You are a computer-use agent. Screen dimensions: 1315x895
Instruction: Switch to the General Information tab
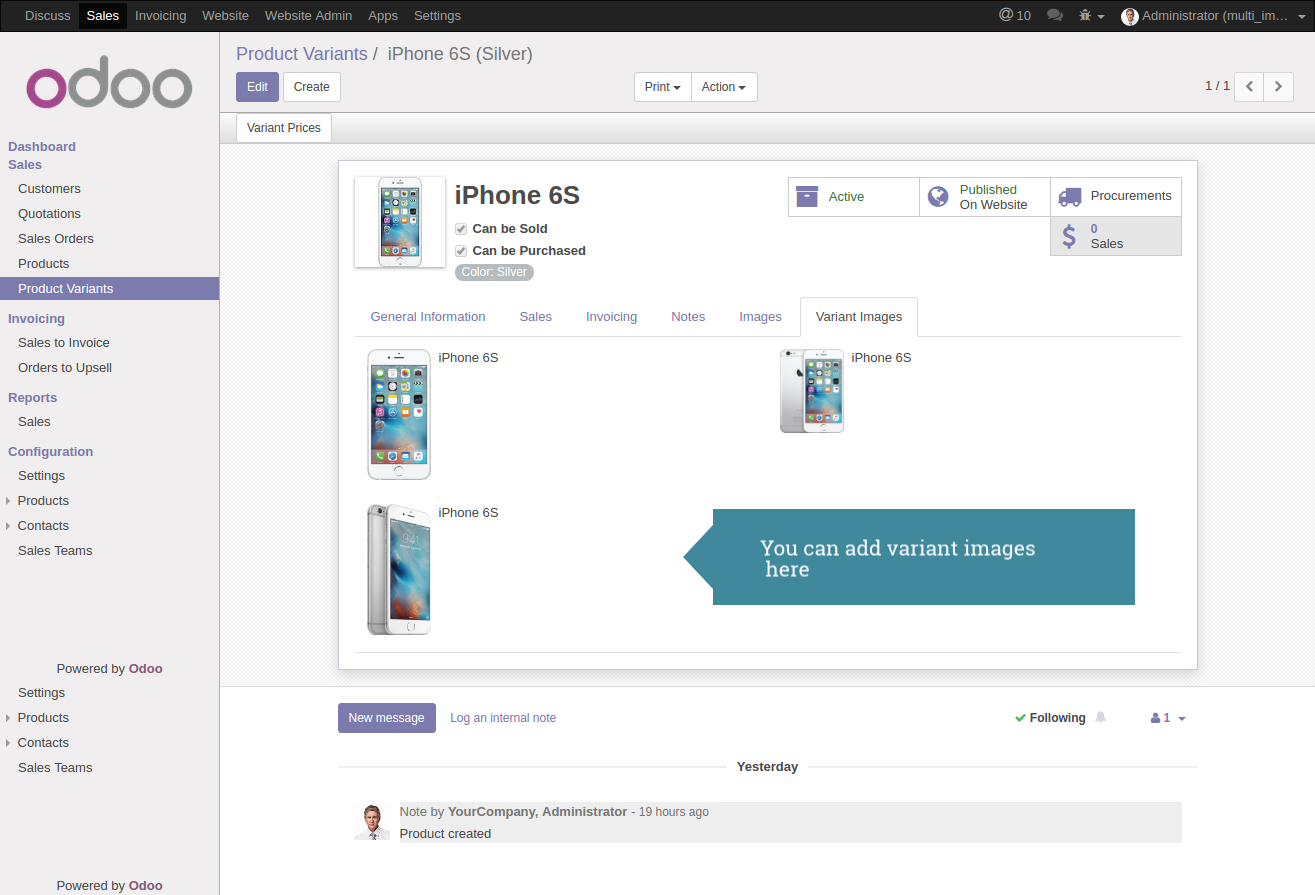tap(428, 316)
